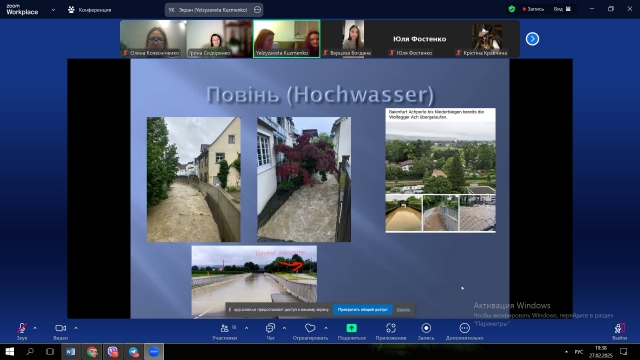This screenshot has height=360, width=640.
Task: Switch to Chrome in the taskbar
Action: 92,351
